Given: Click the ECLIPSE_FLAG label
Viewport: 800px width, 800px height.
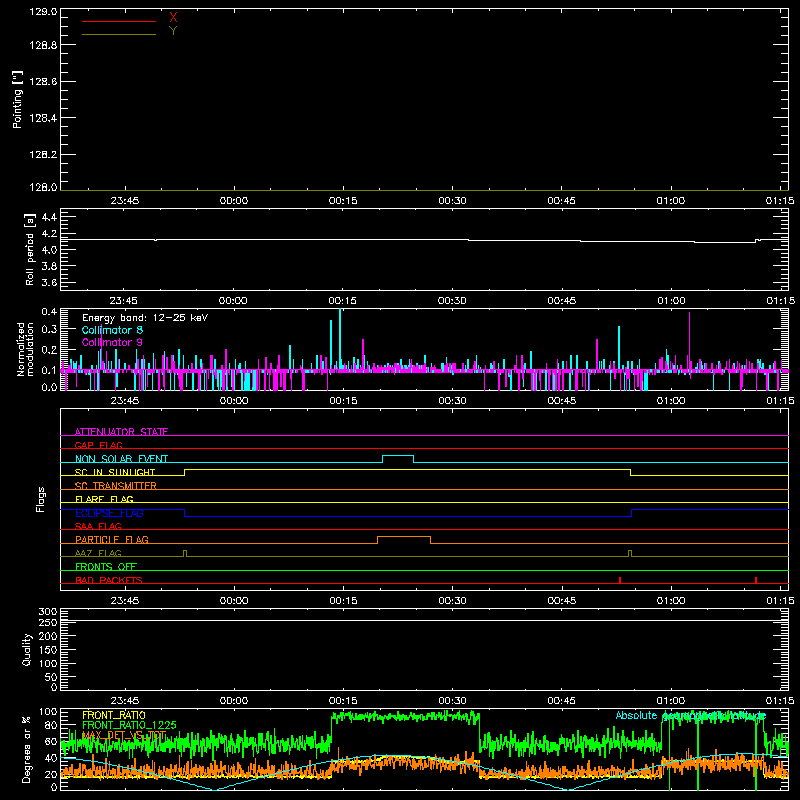Looking at the screenshot, I should 109,513.
